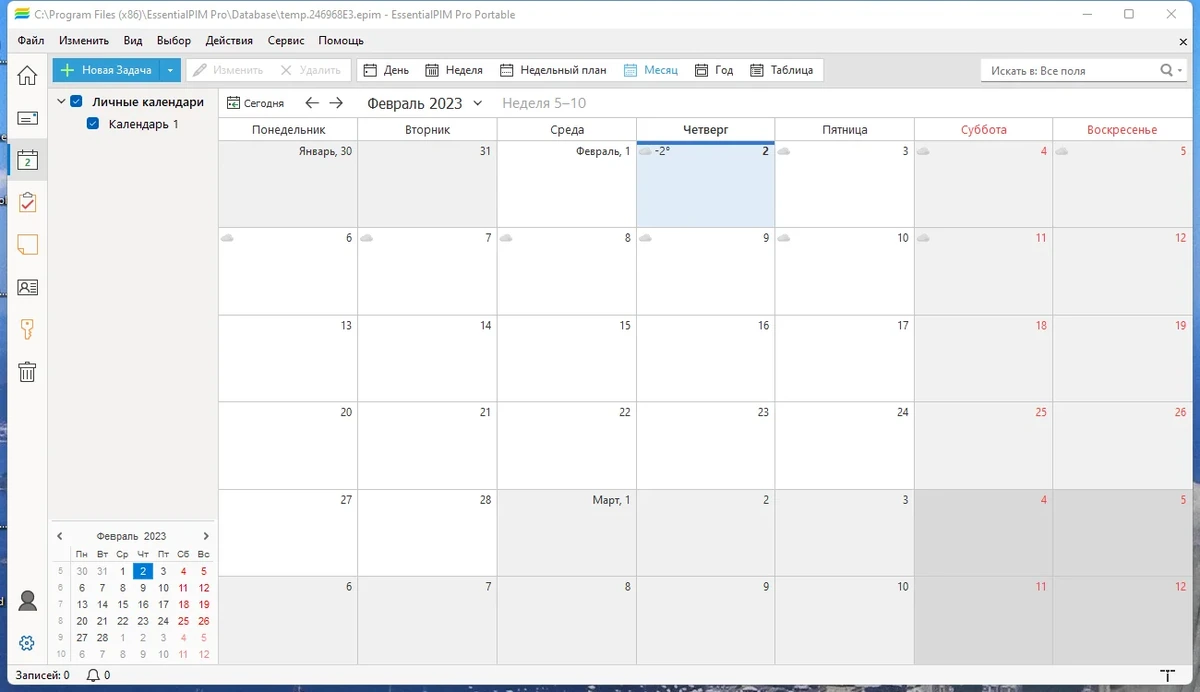The height and width of the screenshot is (692, 1200).
Task: Switch to Недельный план view
Action: coord(553,70)
